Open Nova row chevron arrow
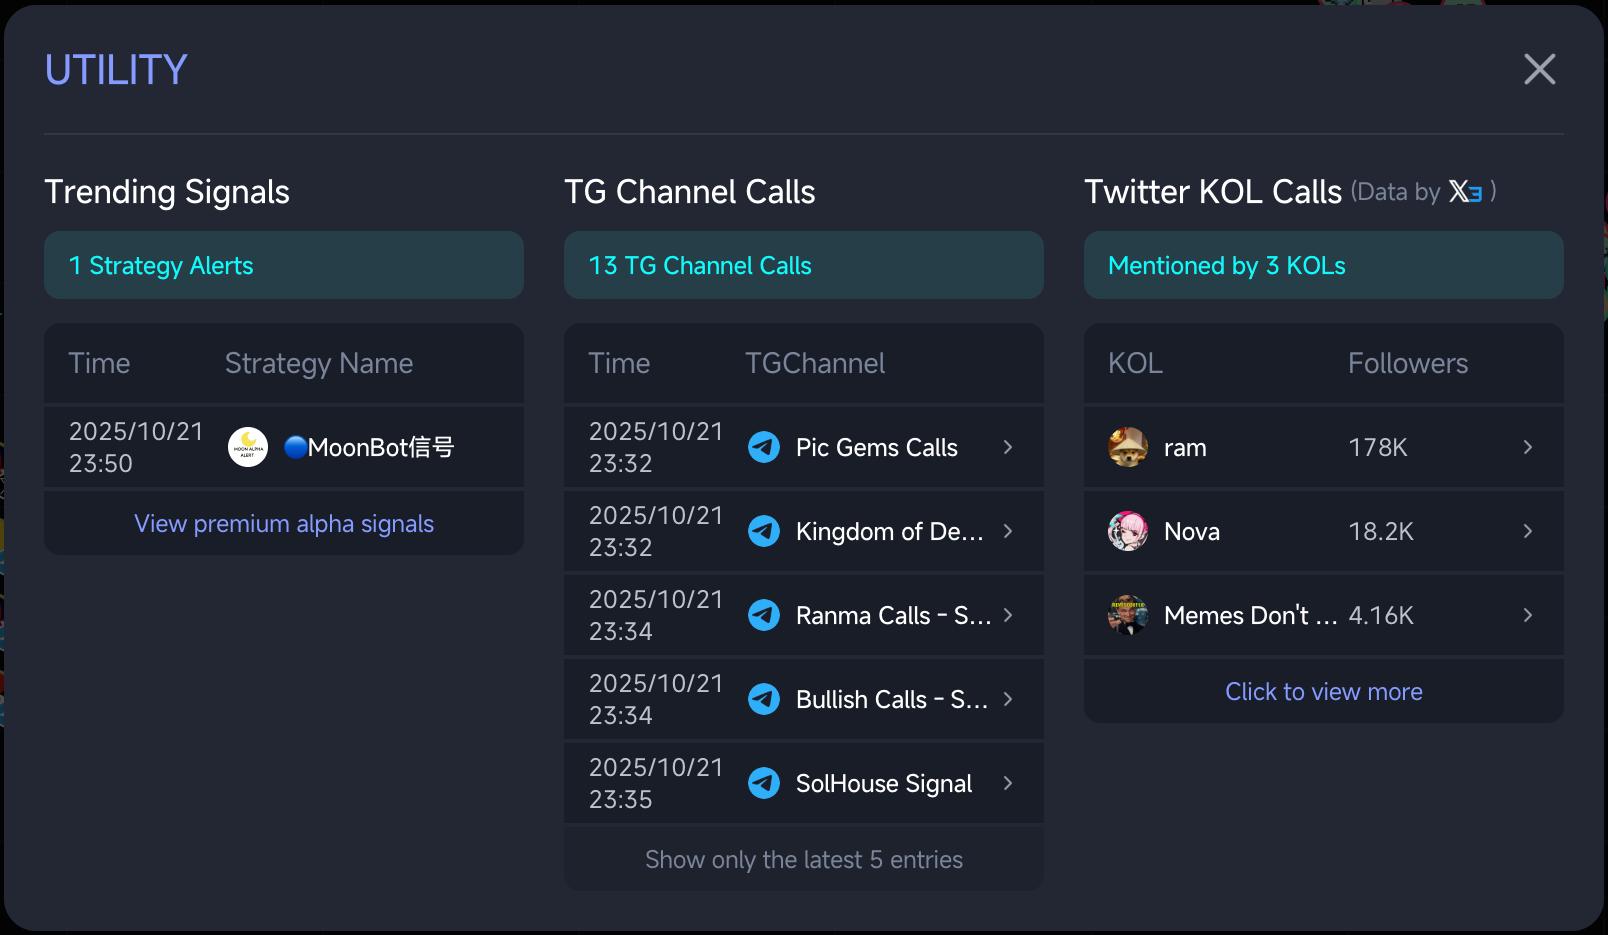The width and height of the screenshot is (1608, 935). click(1527, 531)
